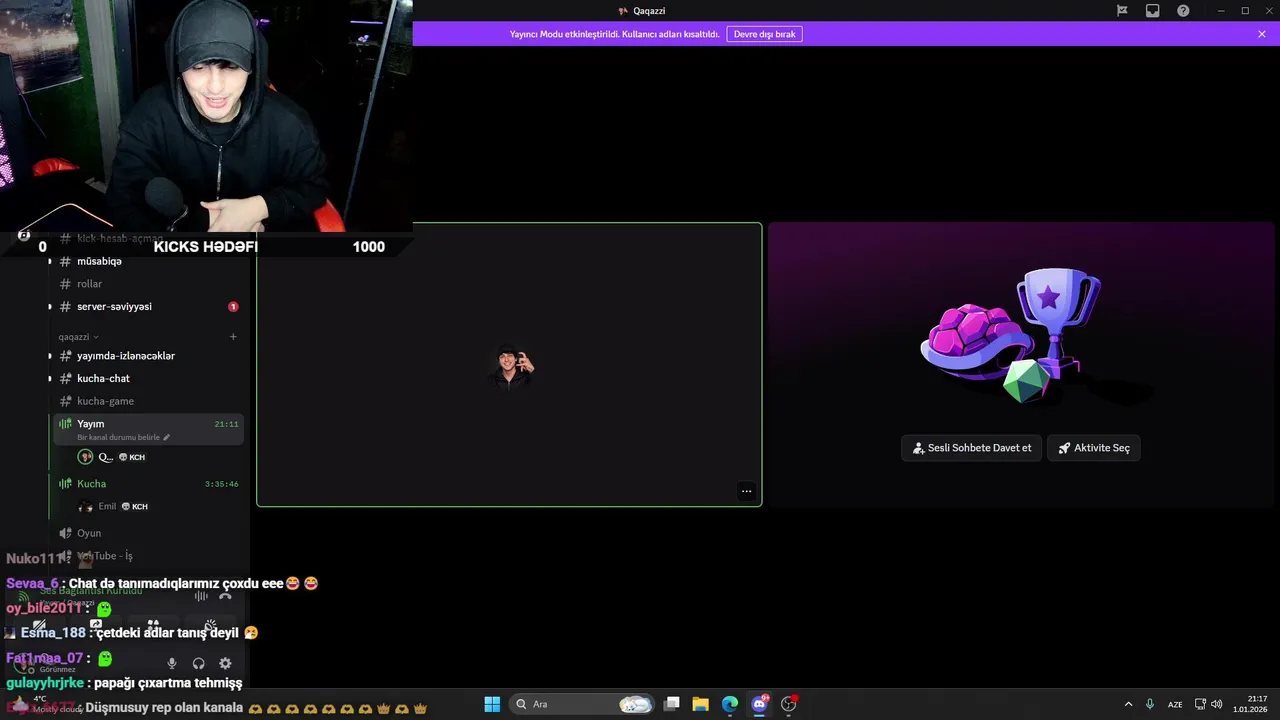1280x720 pixels.
Task: Edit channel status via pencil icon
Action: (x=167, y=437)
